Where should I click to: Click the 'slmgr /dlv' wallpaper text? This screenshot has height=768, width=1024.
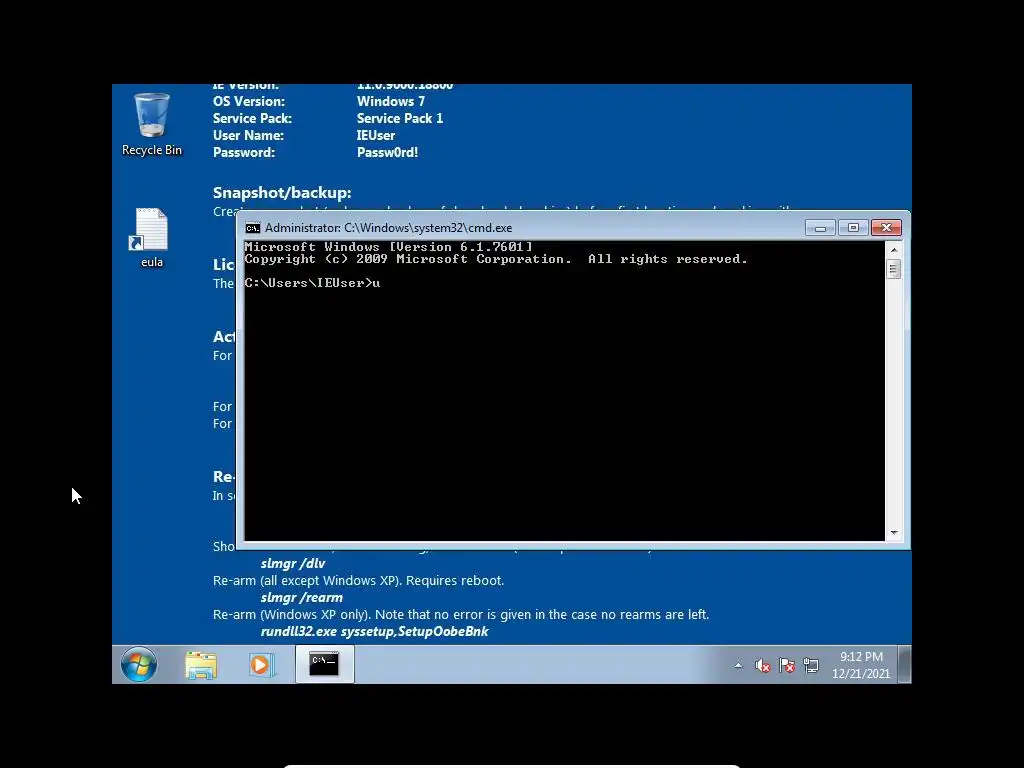pos(293,563)
